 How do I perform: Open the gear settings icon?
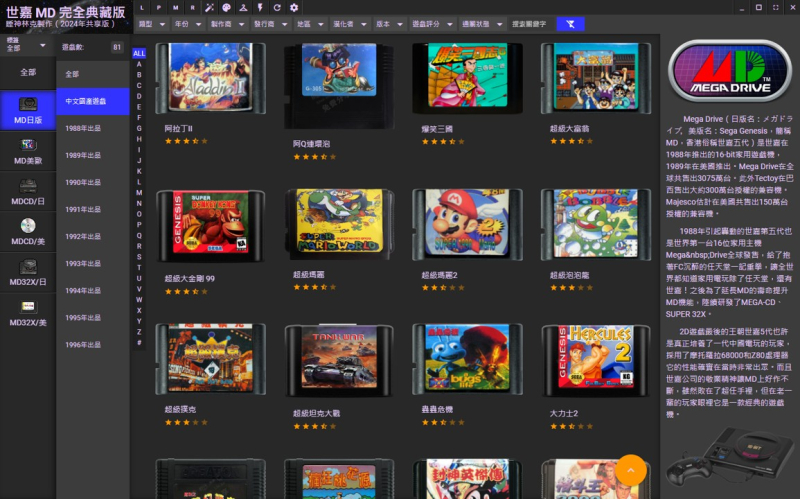[x=294, y=8]
